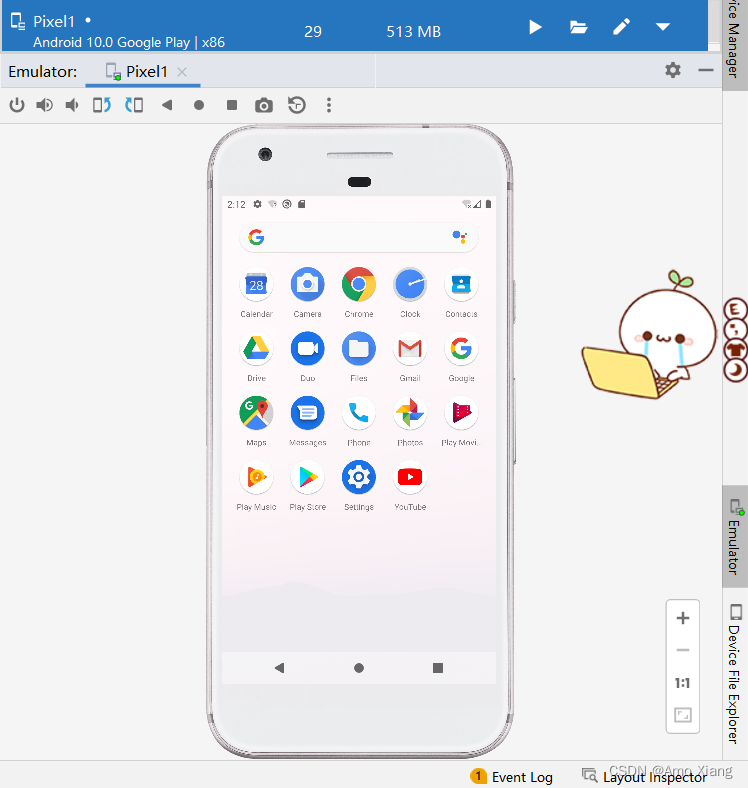Click emulator toolbar Home circle button
This screenshot has height=788, width=748.
(199, 105)
